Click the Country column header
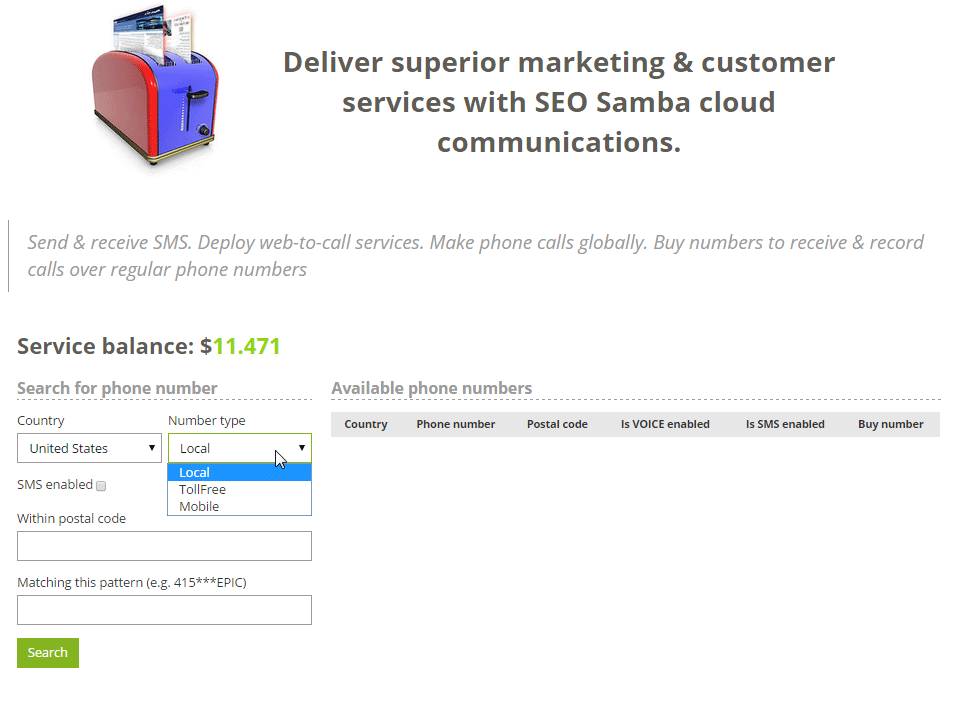Image resolution: width=956 pixels, height=702 pixels. tap(365, 424)
